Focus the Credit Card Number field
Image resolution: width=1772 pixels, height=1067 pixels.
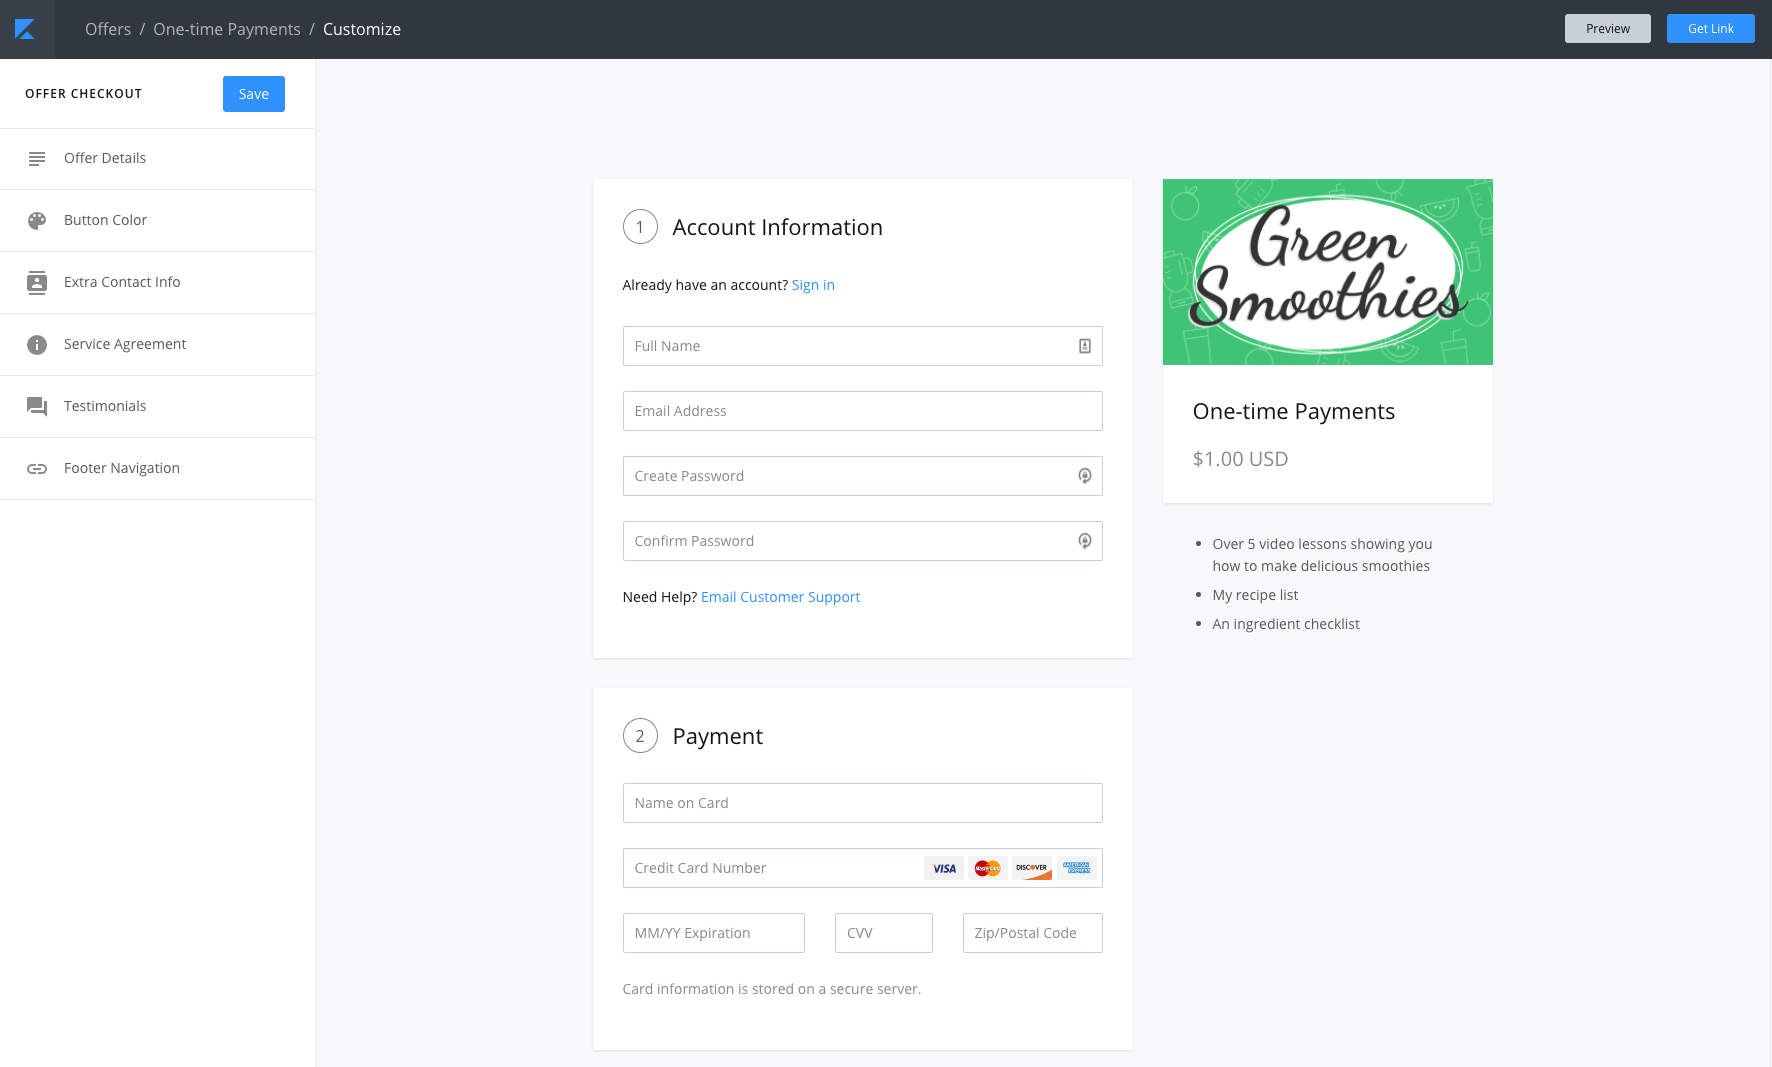pyautogui.click(x=863, y=868)
